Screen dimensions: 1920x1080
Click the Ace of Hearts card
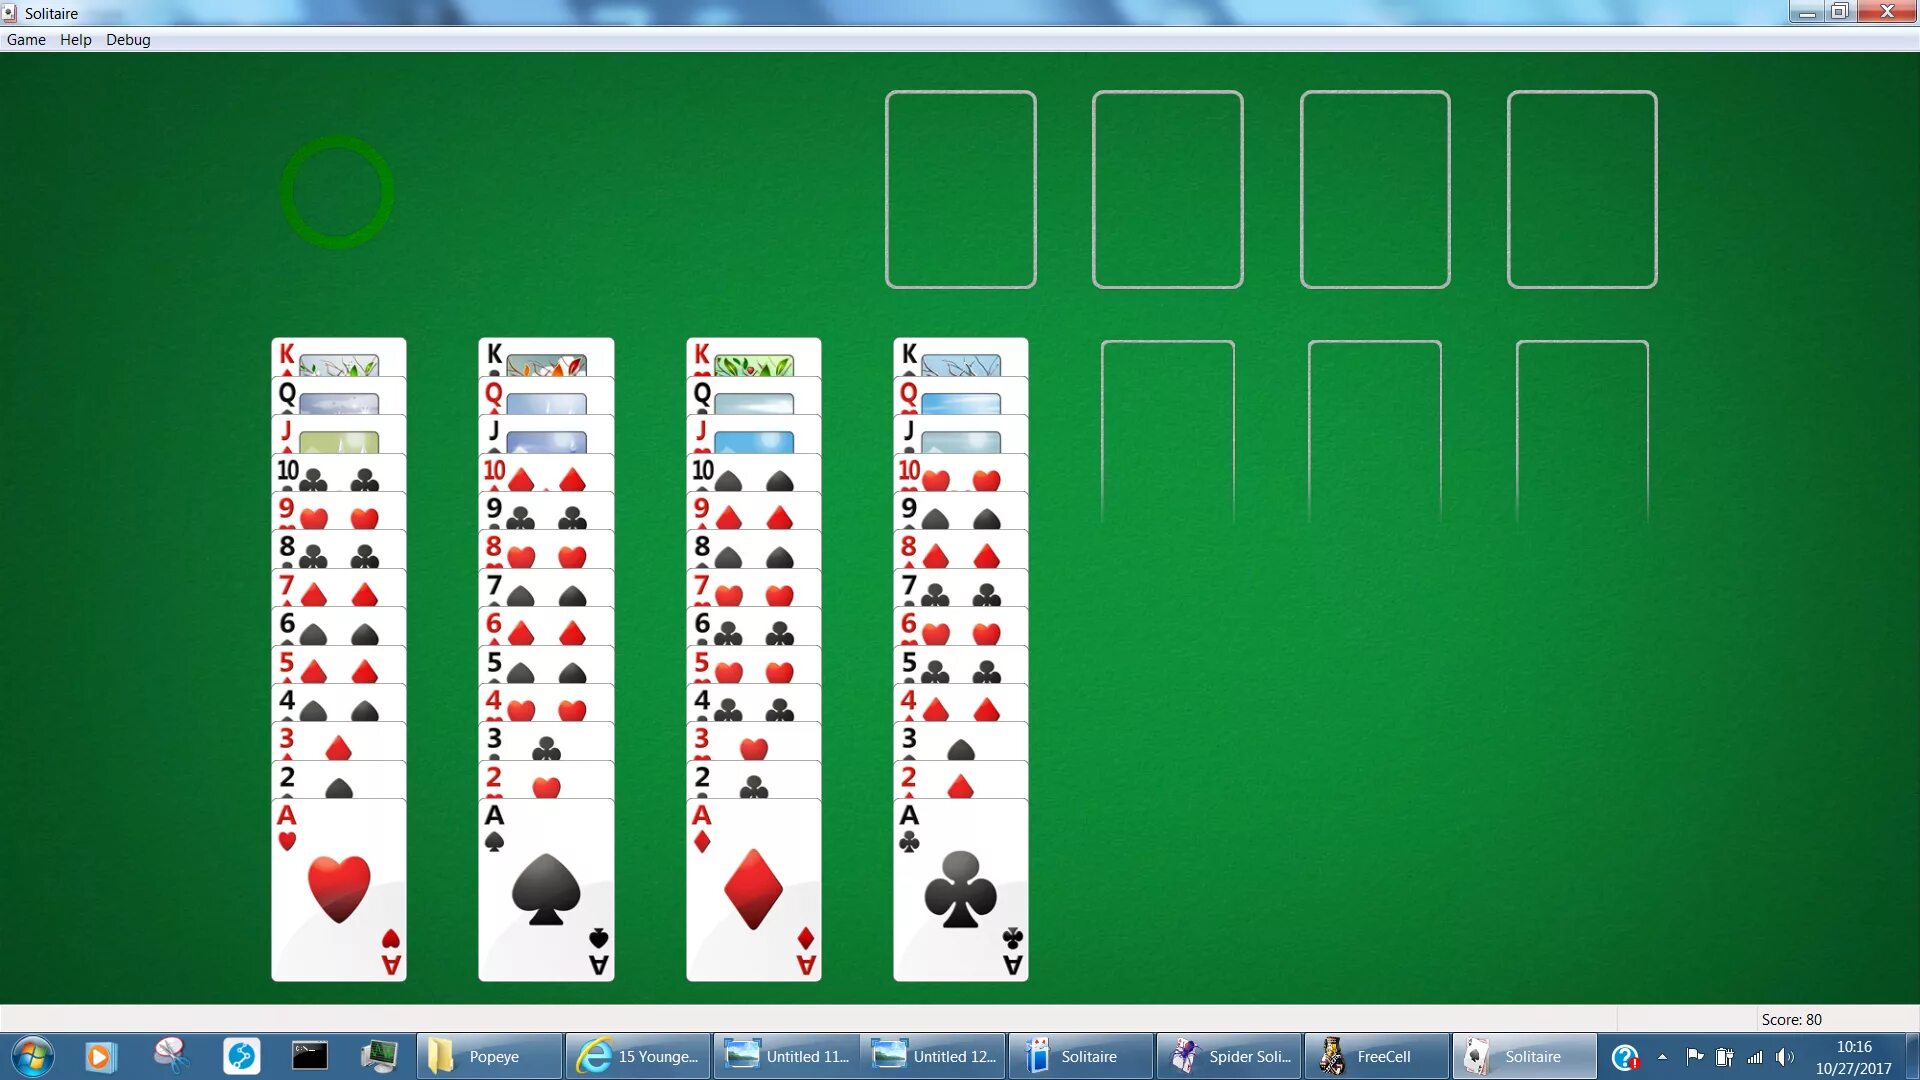point(338,890)
